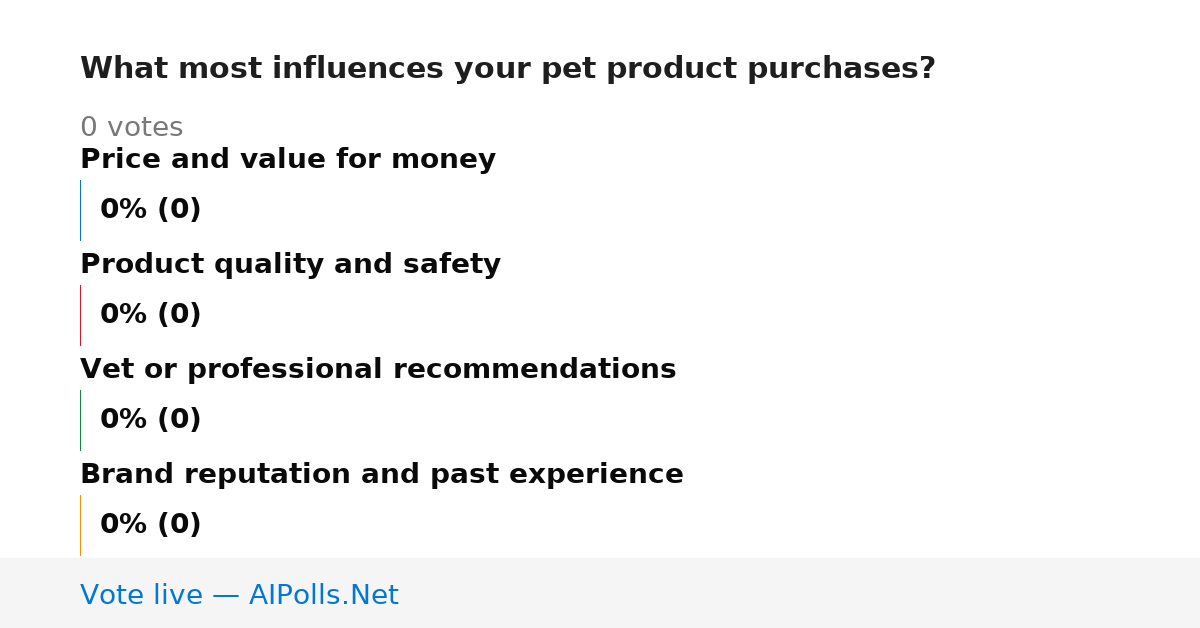Click the 0 votes counter
1200x628 pixels.
click(131, 128)
